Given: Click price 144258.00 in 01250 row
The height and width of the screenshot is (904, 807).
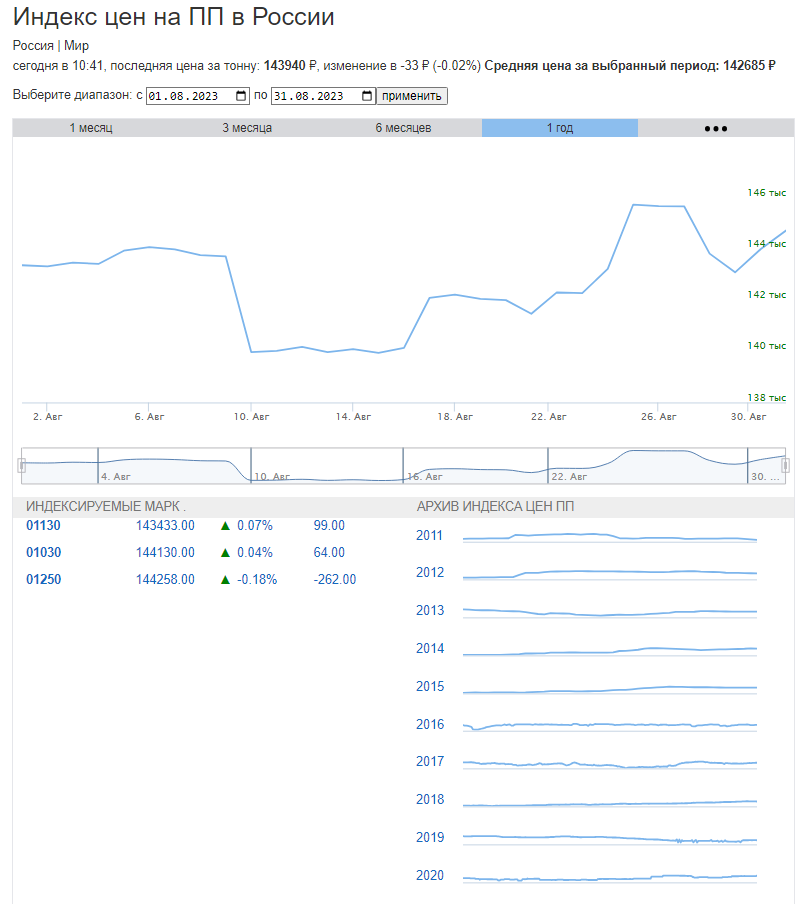Looking at the screenshot, I should 165,579.
